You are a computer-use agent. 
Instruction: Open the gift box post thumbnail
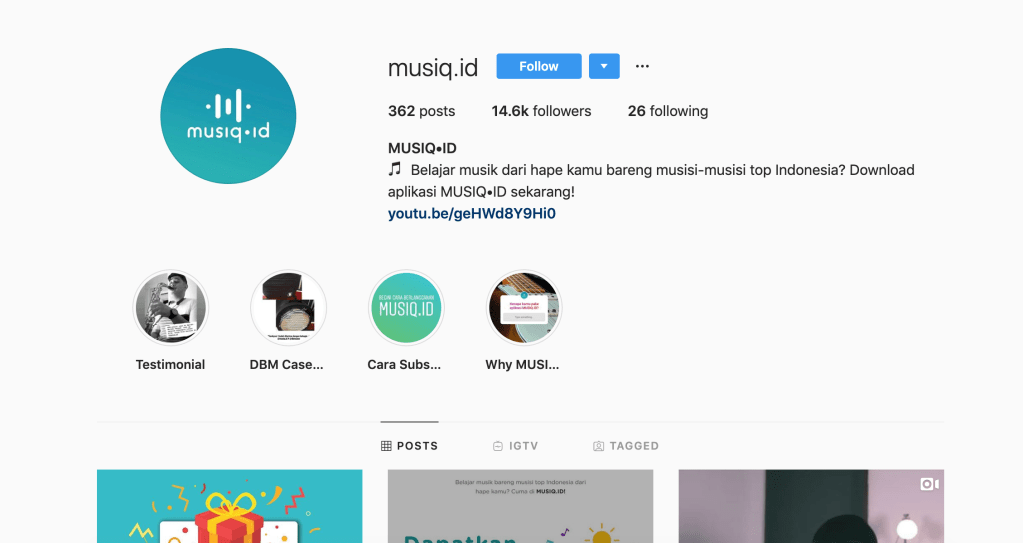[230, 506]
